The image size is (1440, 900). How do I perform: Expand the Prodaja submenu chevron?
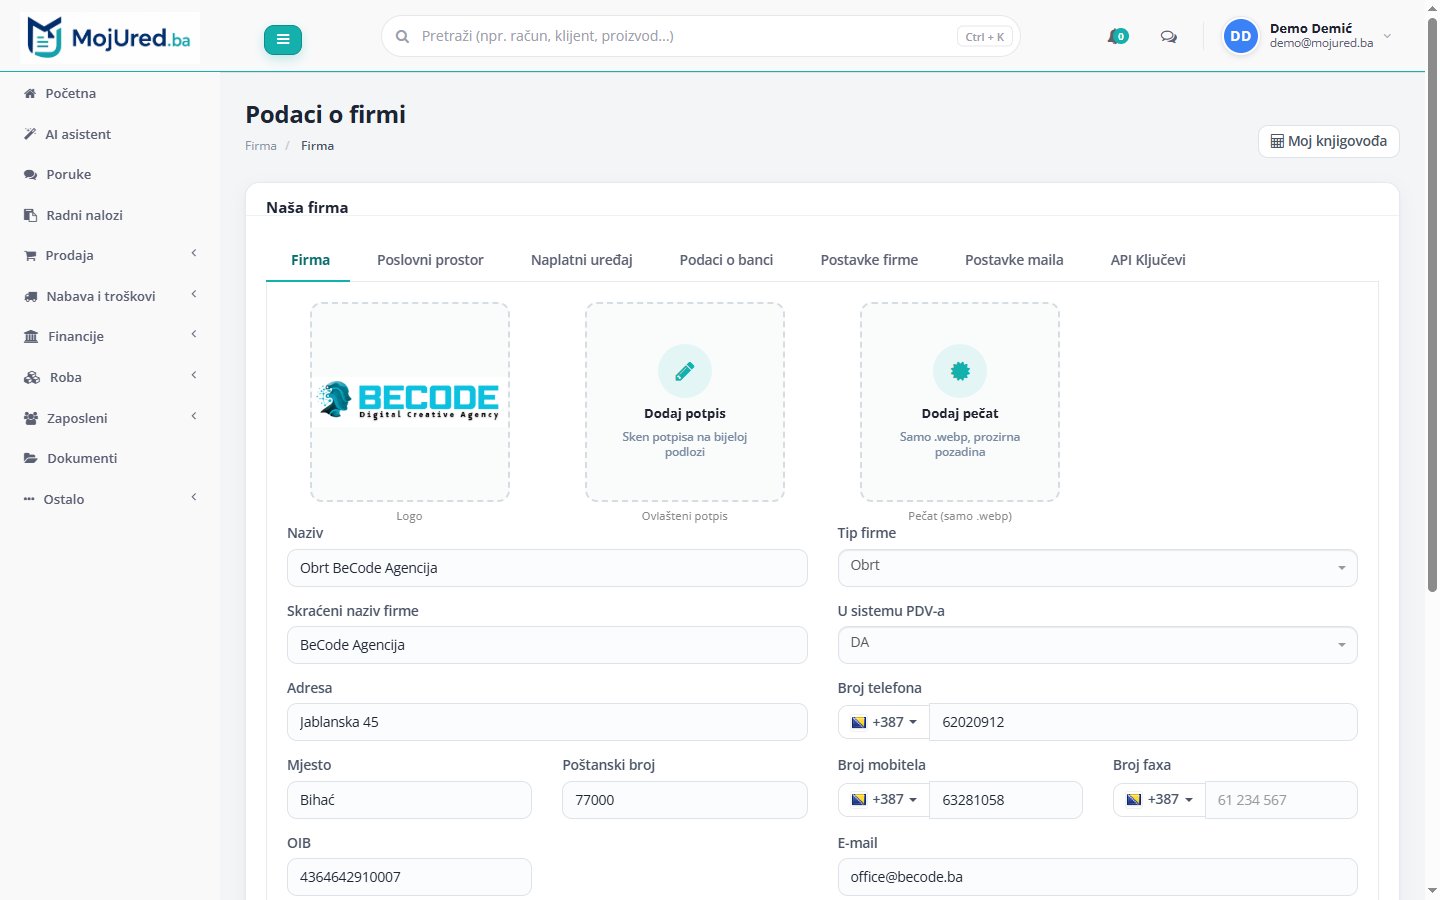pos(194,254)
